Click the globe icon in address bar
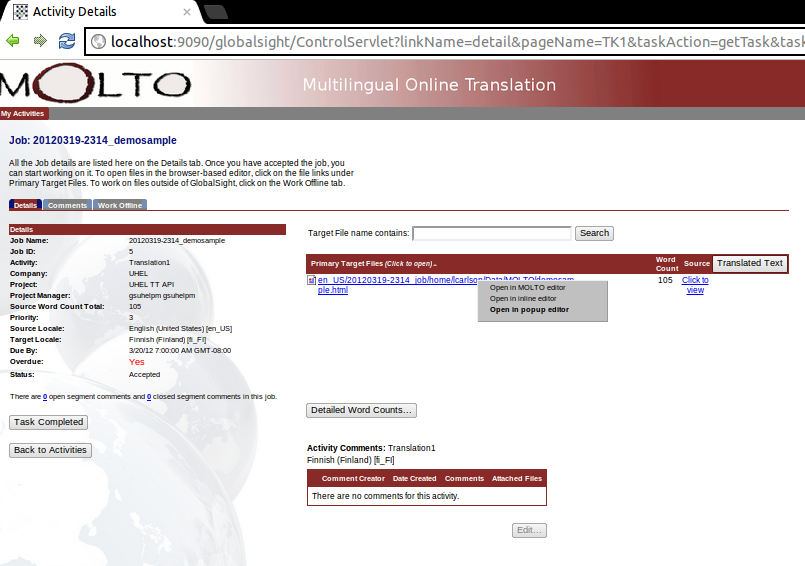Screen dimensions: 805x566 [x=99, y=42]
